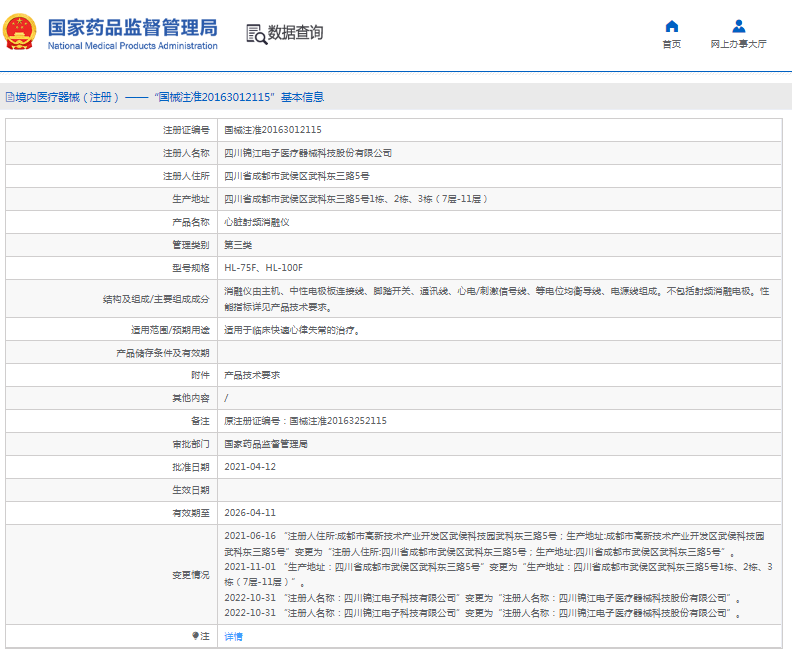Viewport: 792px width, 657px height.
Task: Click the home house icon
Action: click(671, 26)
